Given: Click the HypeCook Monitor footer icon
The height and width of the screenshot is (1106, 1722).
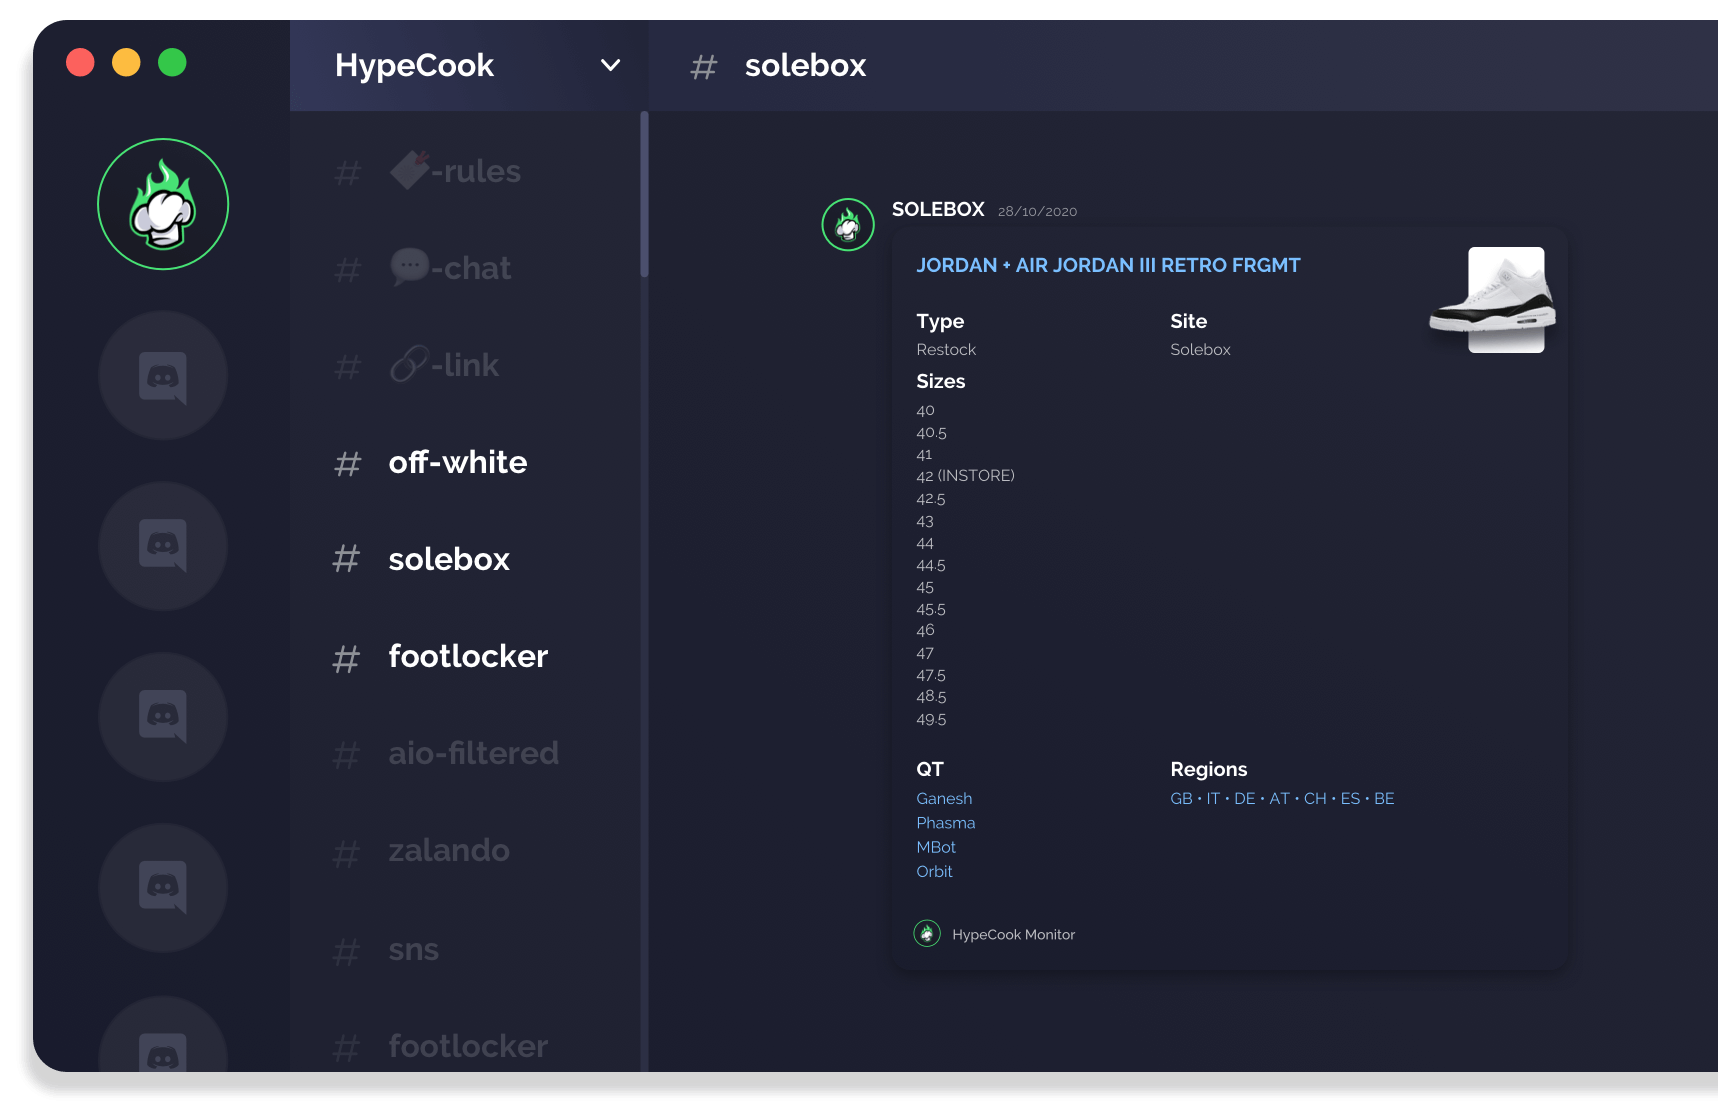Looking at the screenshot, I should [x=927, y=933].
